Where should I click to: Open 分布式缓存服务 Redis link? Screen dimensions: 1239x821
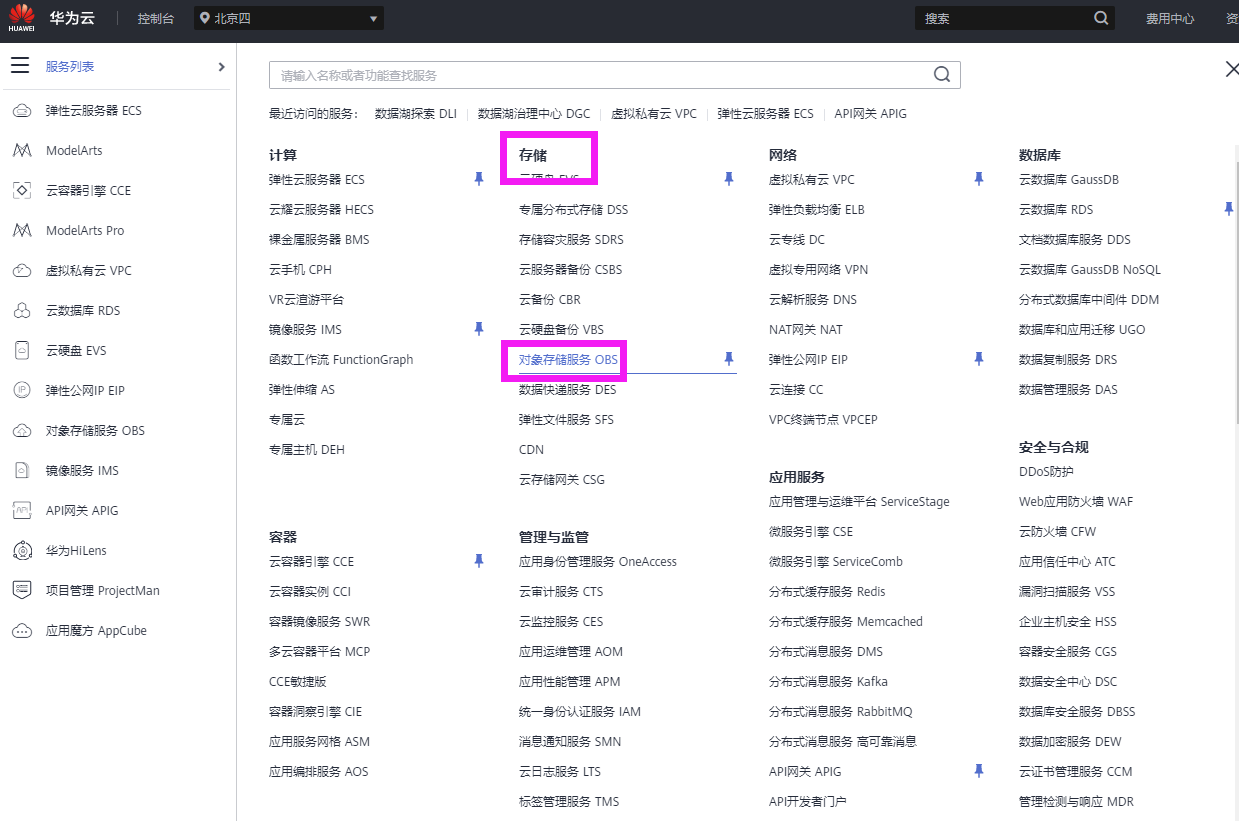click(x=827, y=592)
